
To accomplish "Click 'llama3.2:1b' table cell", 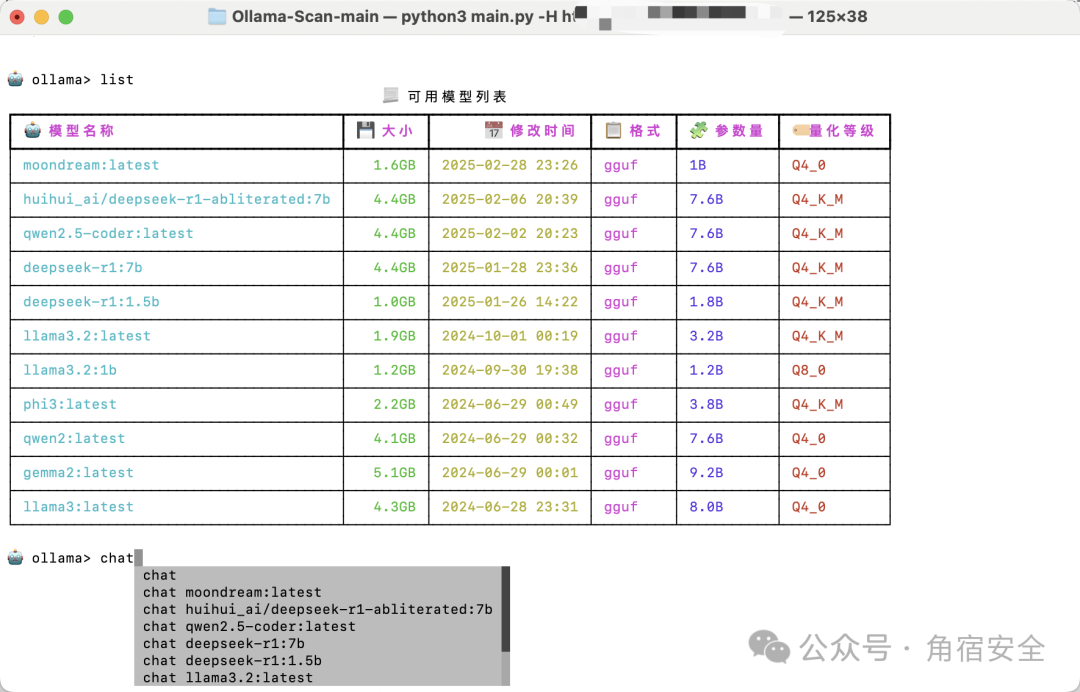I will (x=70, y=370).
